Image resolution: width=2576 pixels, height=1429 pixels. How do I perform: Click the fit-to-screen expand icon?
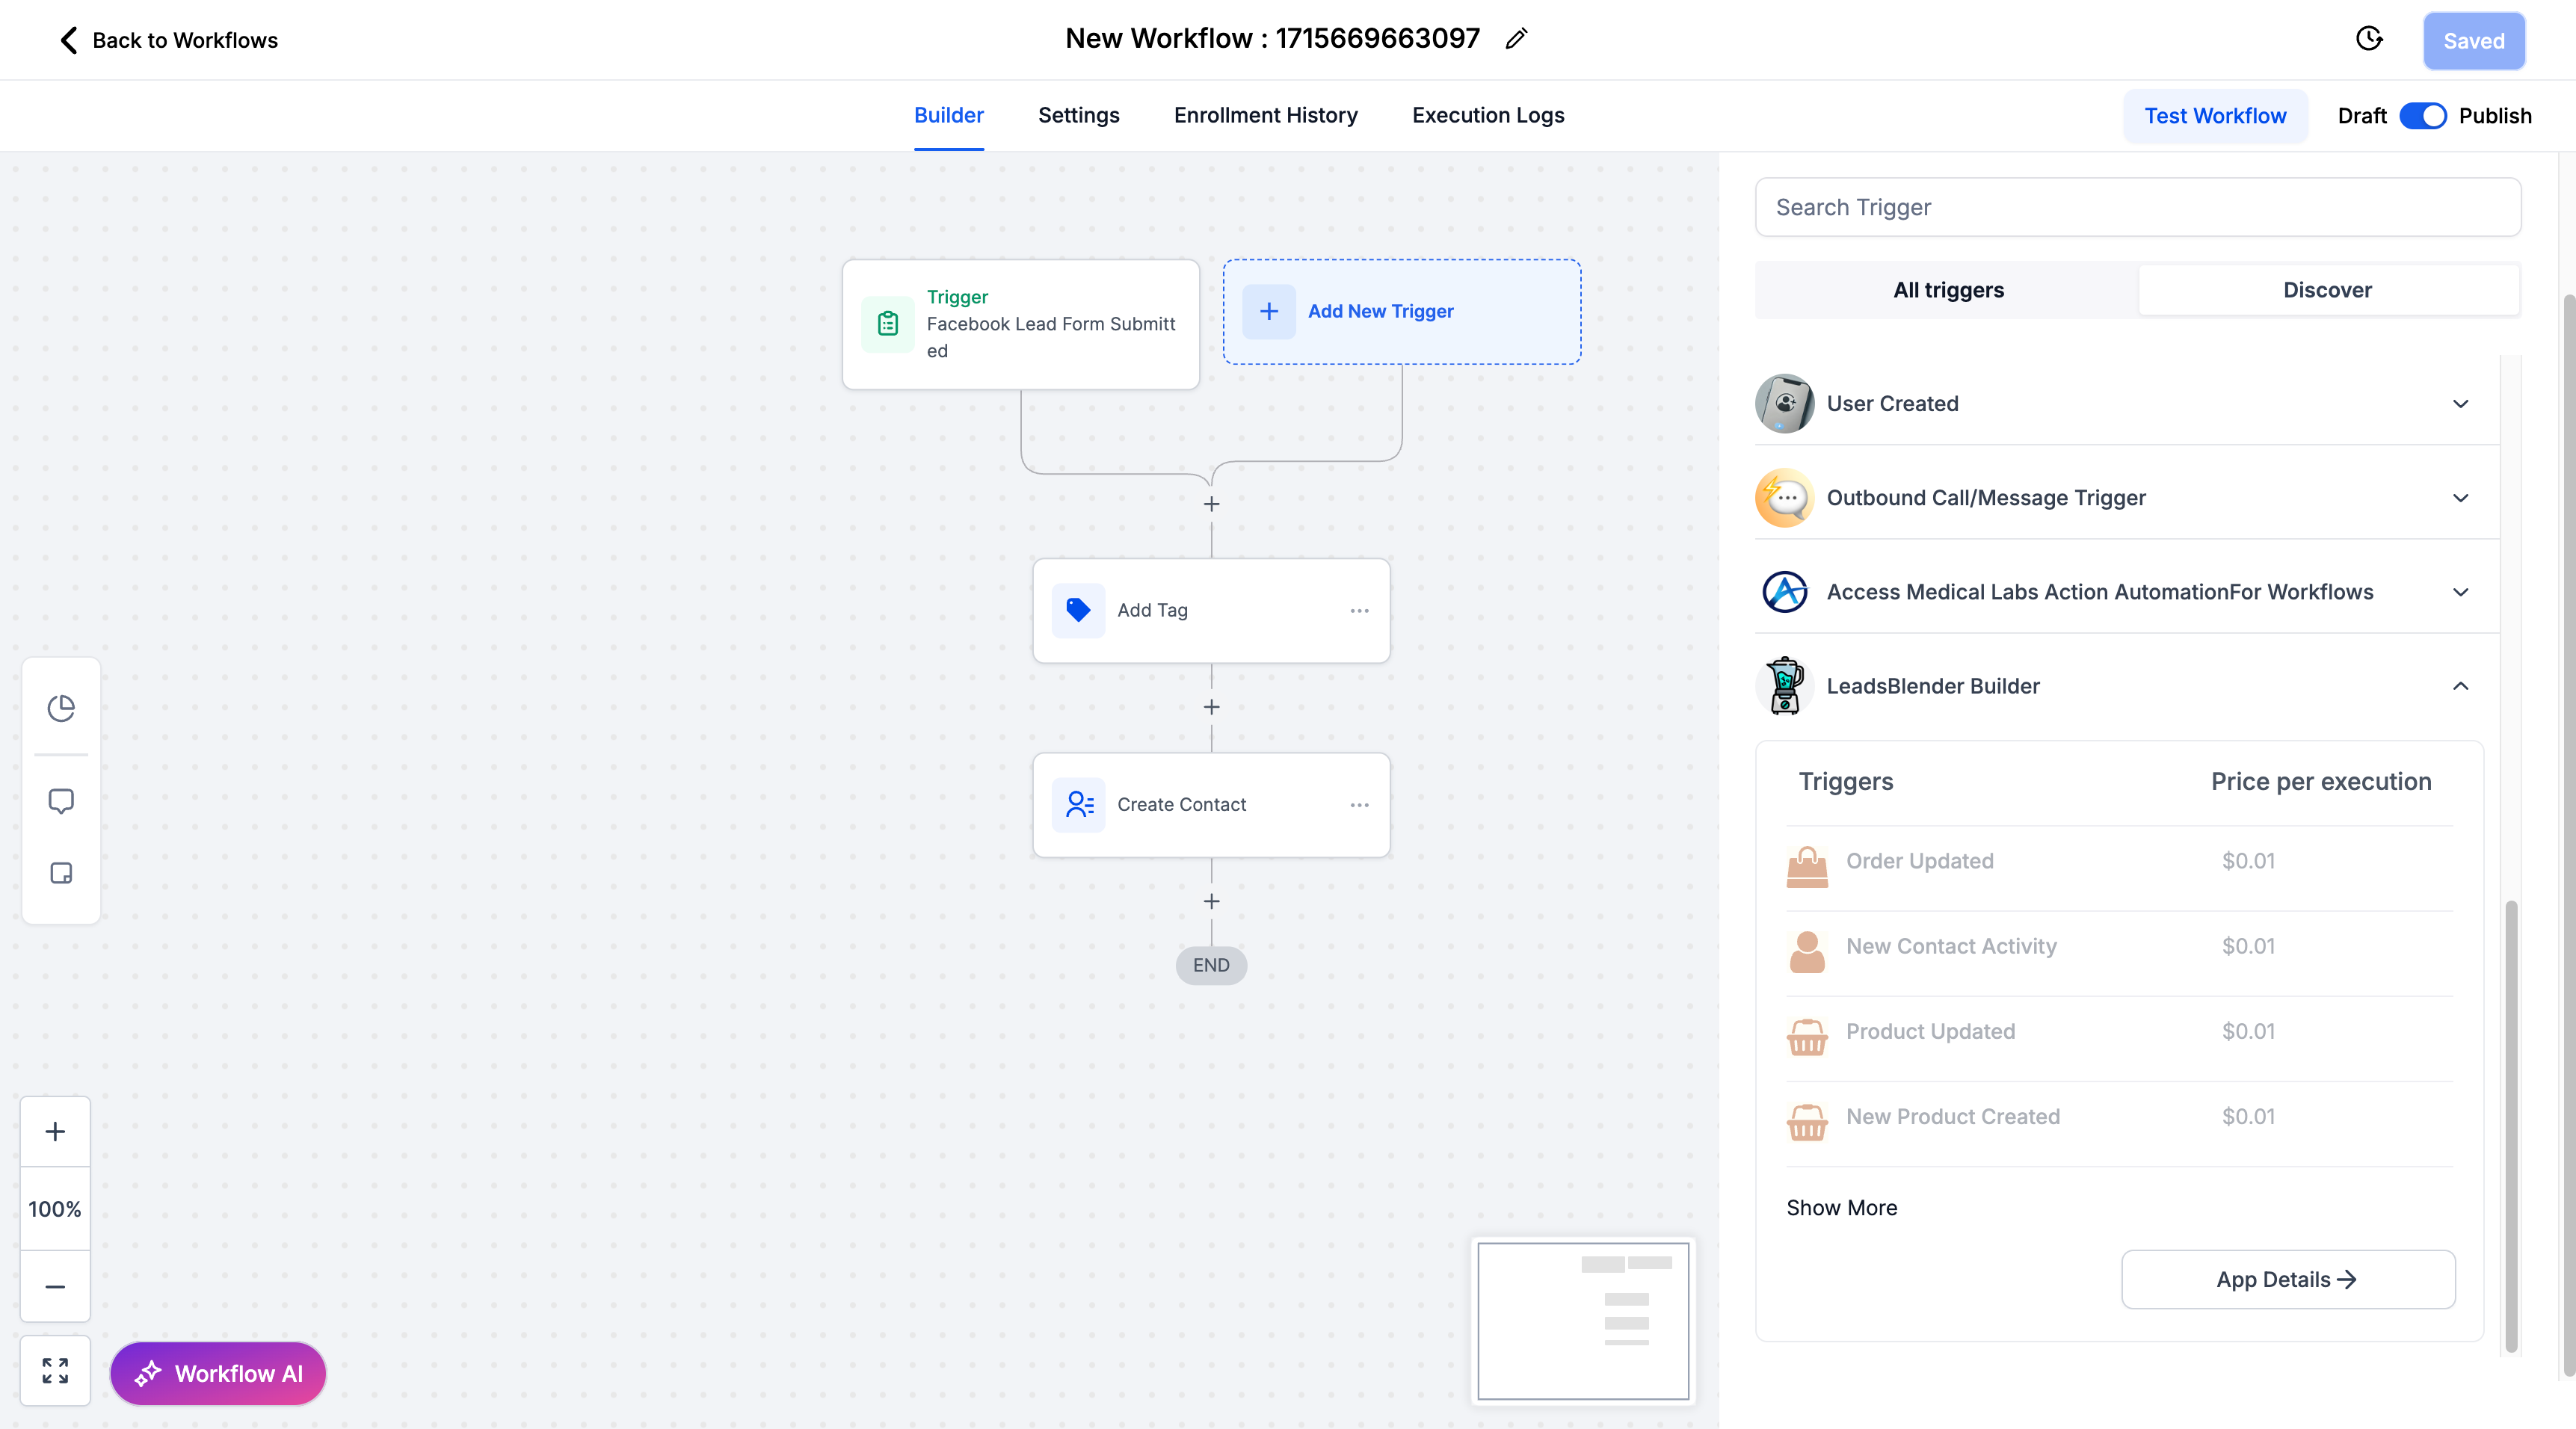point(55,1370)
